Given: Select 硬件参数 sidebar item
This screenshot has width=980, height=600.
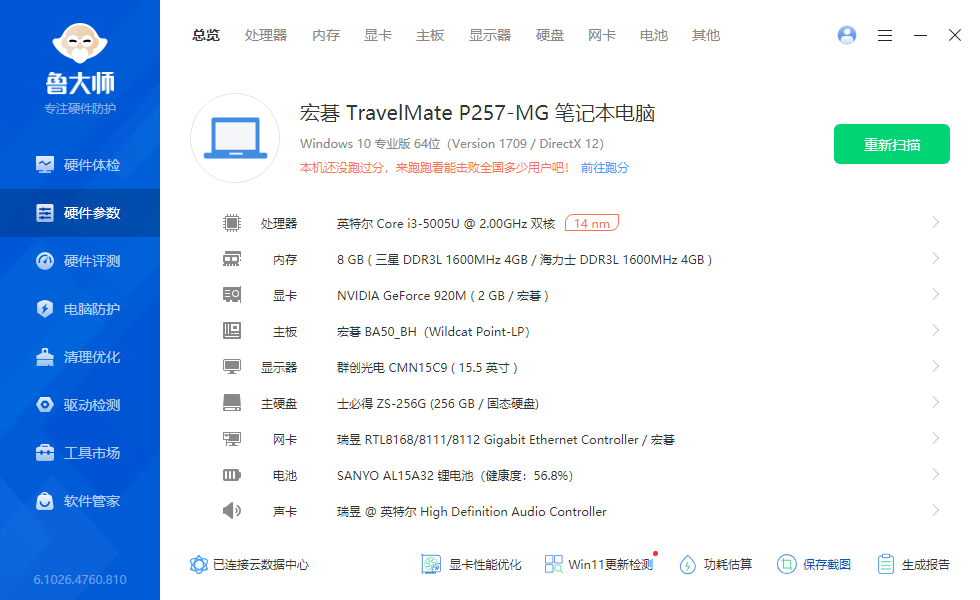Looking at the screenshot, I should tap(79, 213).
